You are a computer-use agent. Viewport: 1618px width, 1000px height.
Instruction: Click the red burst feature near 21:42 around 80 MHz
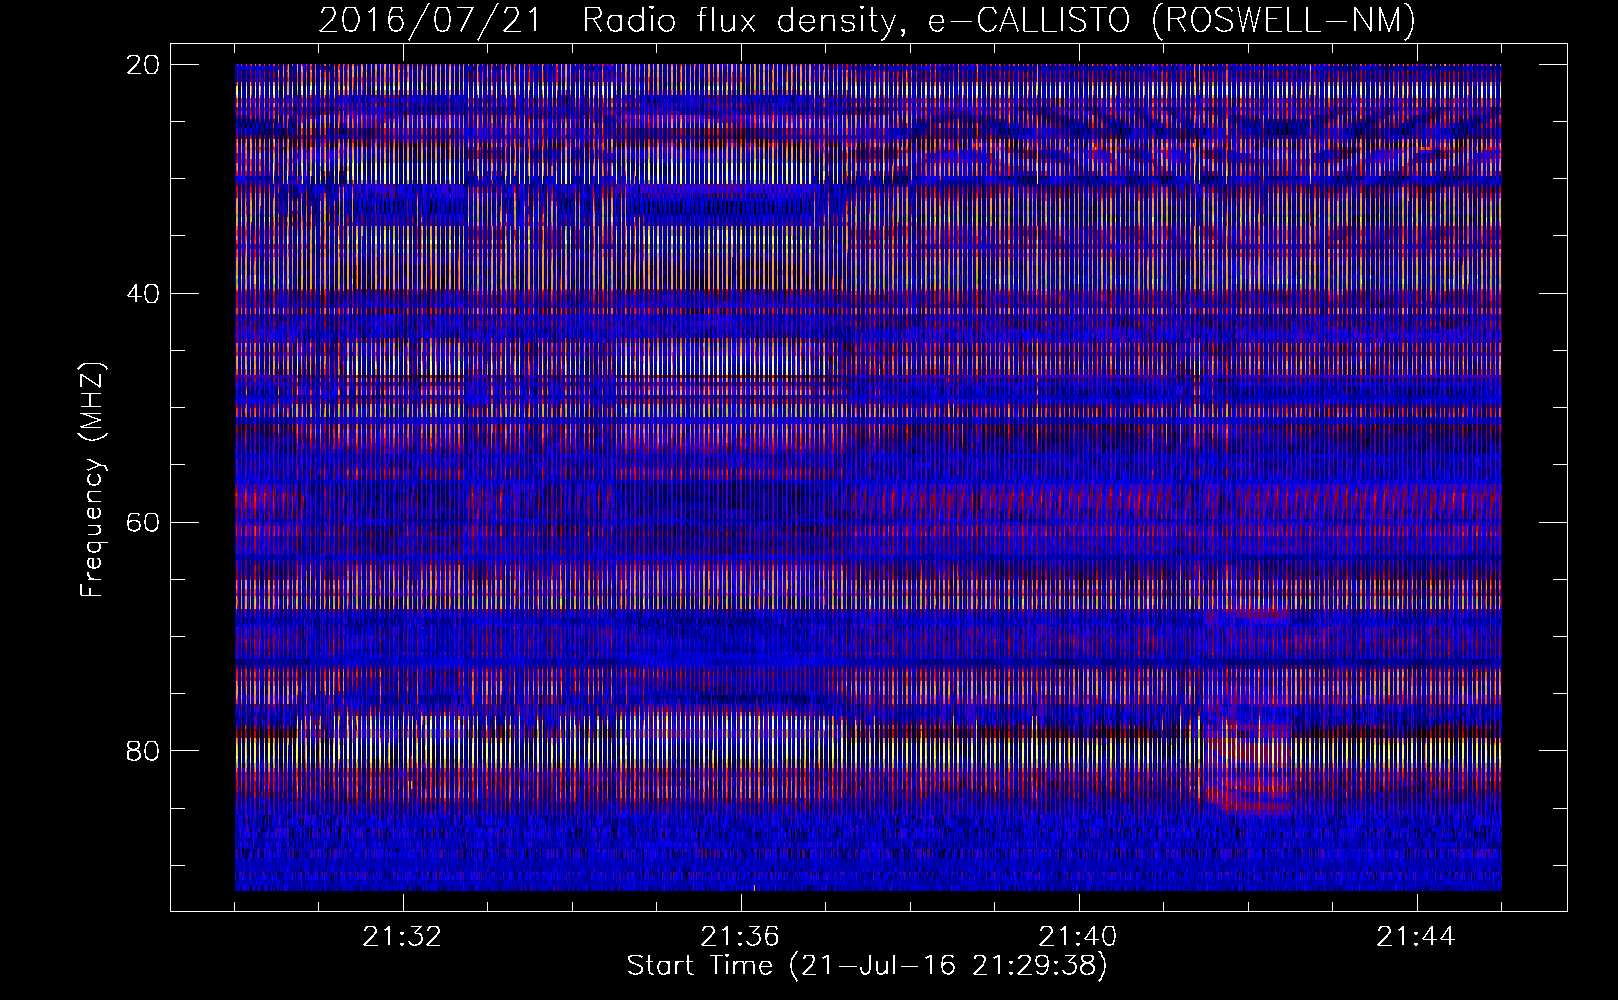point(1248,762)
